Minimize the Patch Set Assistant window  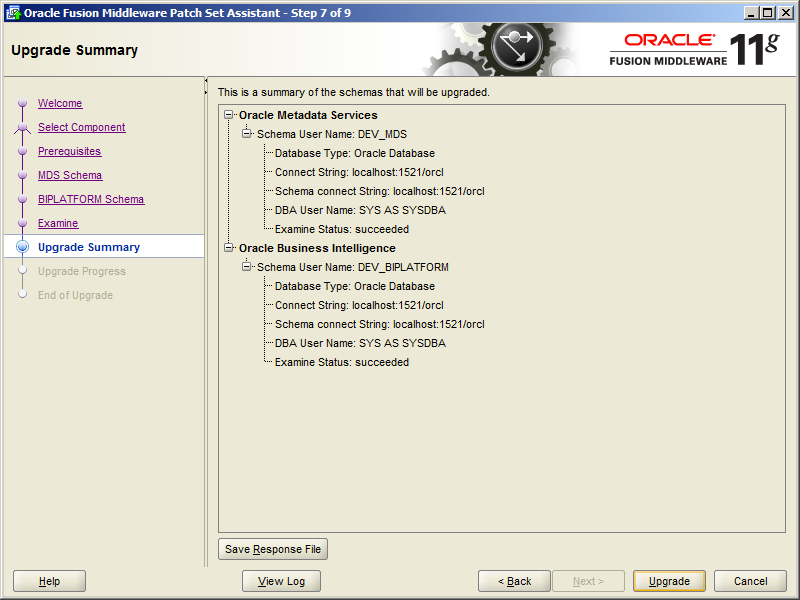tap(751, 13)
